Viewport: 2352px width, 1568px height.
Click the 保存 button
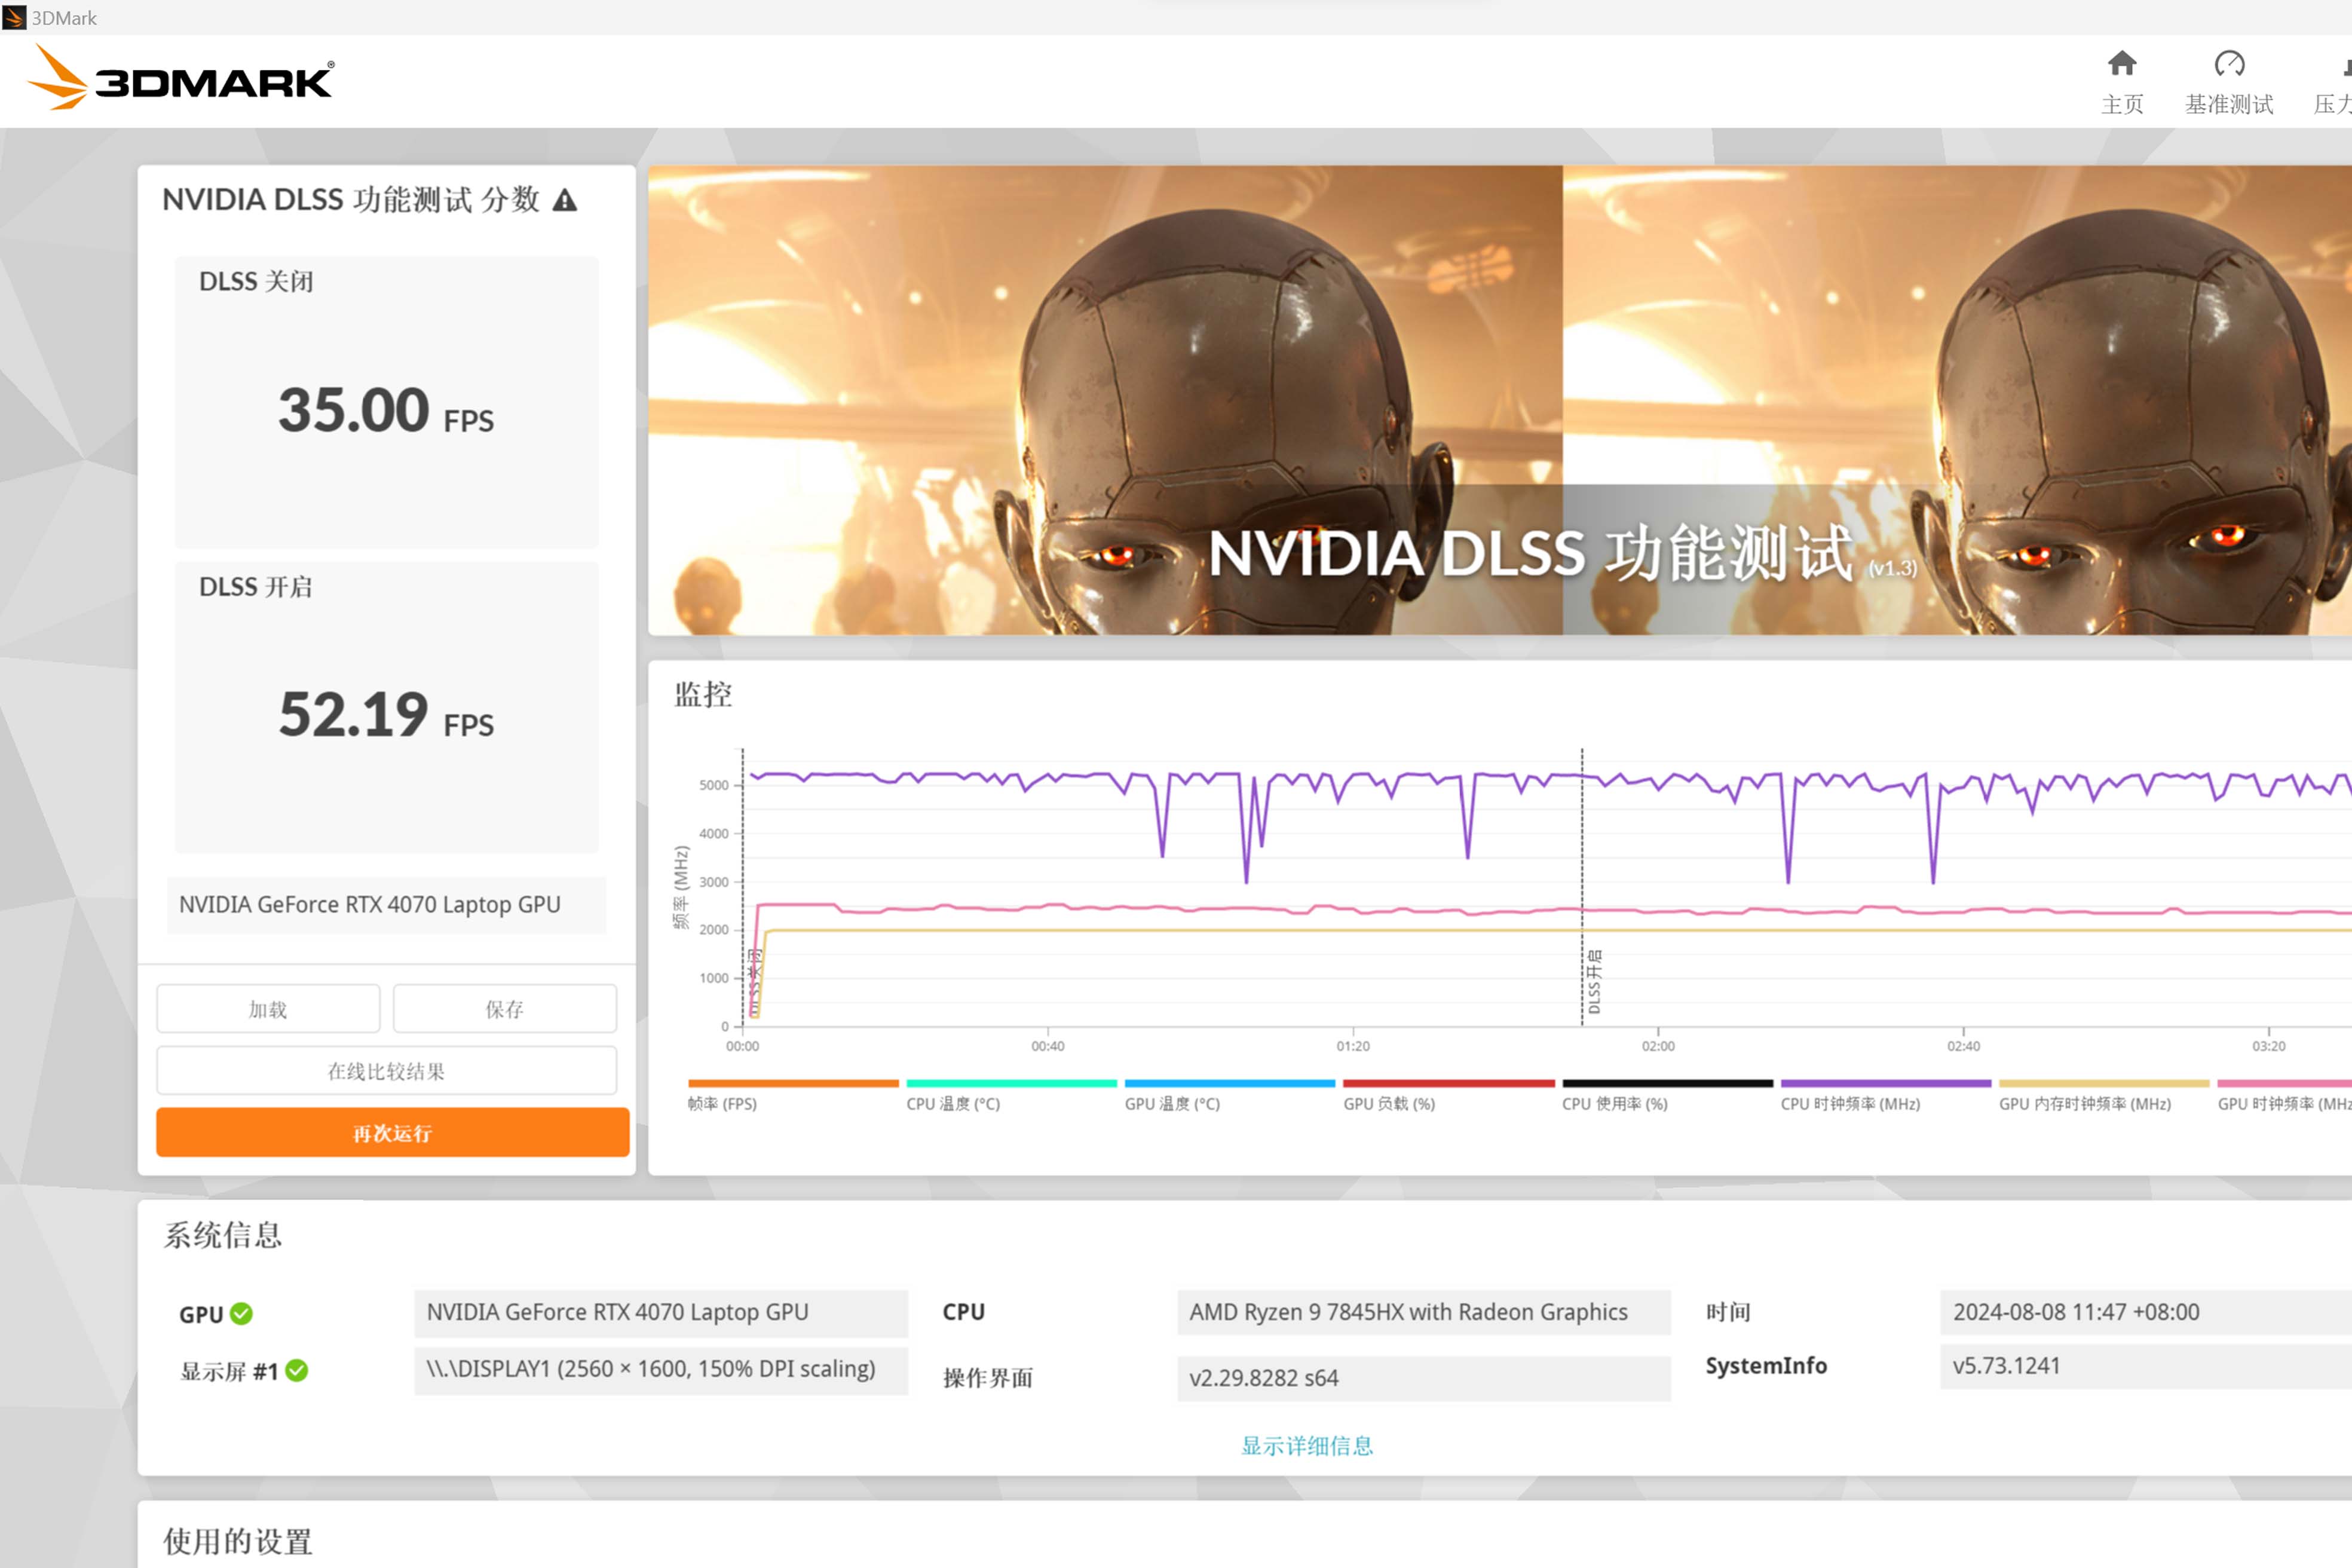[x=505, y=1009]
